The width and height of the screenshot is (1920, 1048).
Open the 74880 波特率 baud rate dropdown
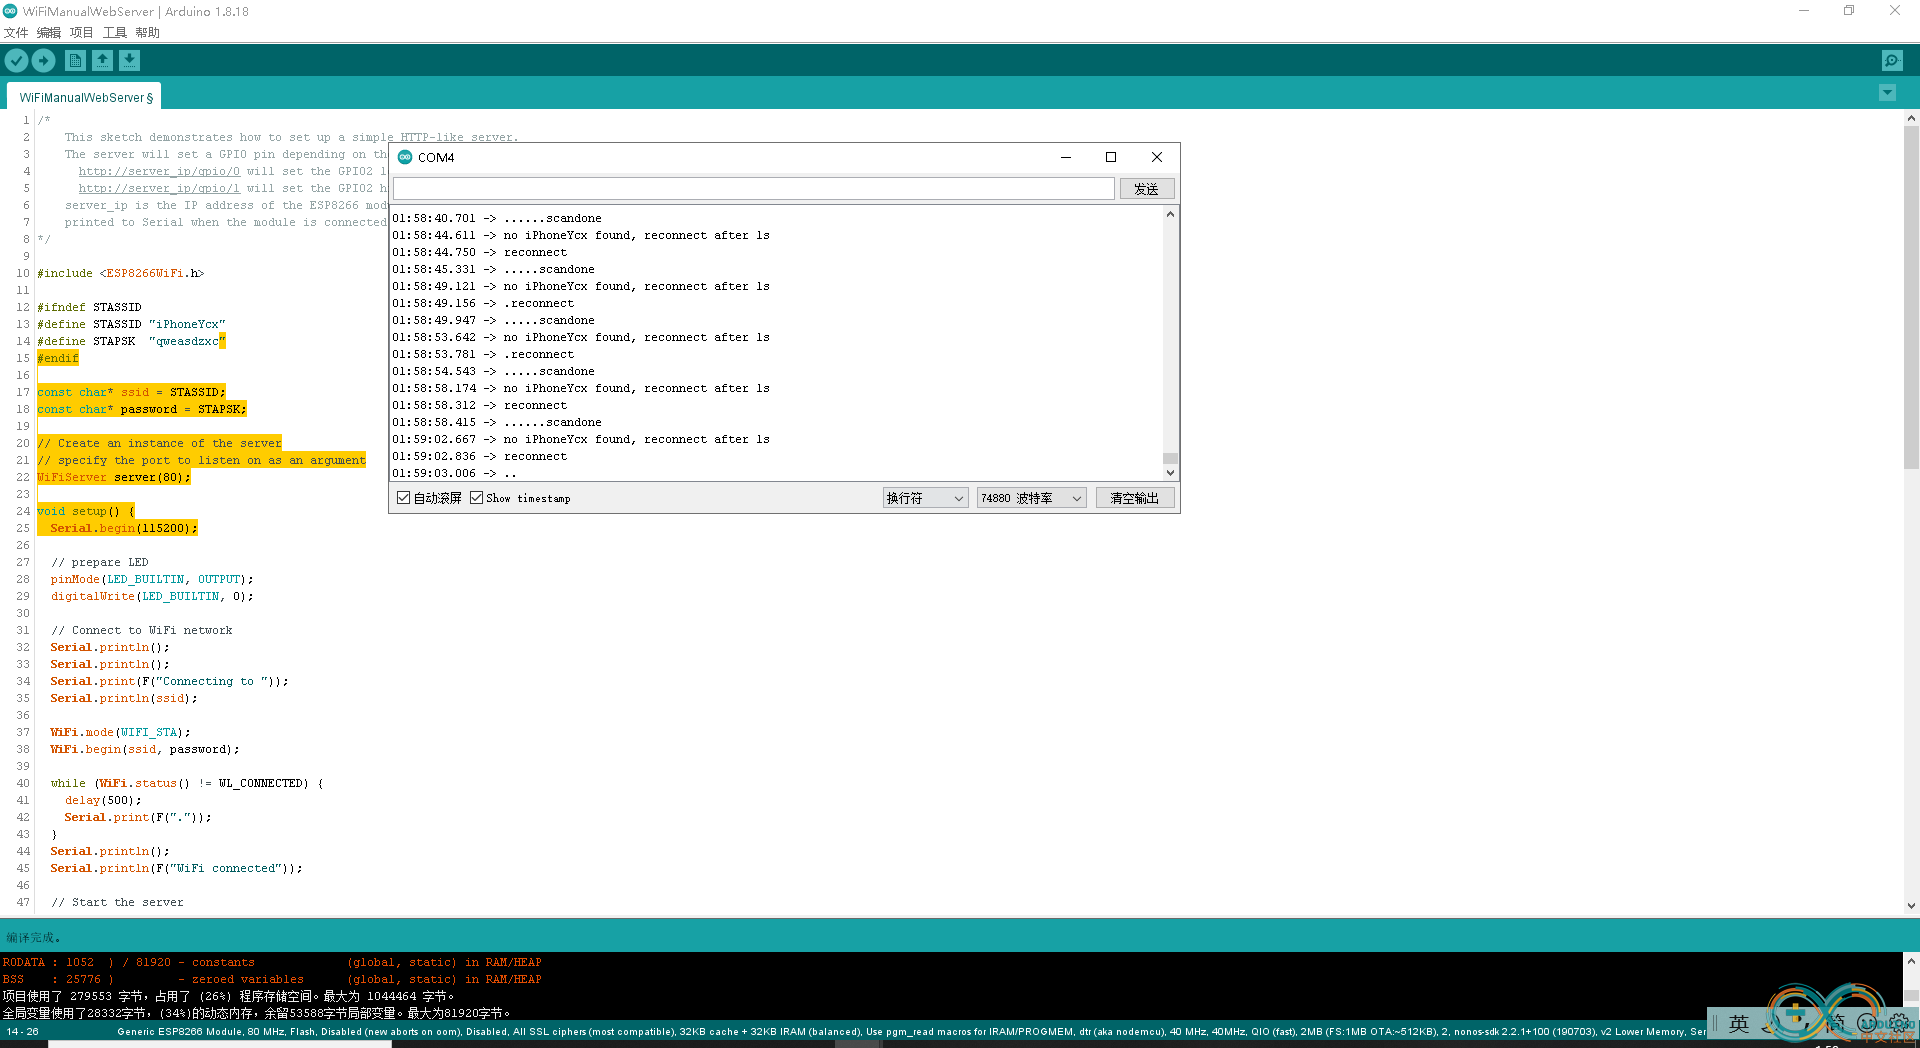[1031, 498]
